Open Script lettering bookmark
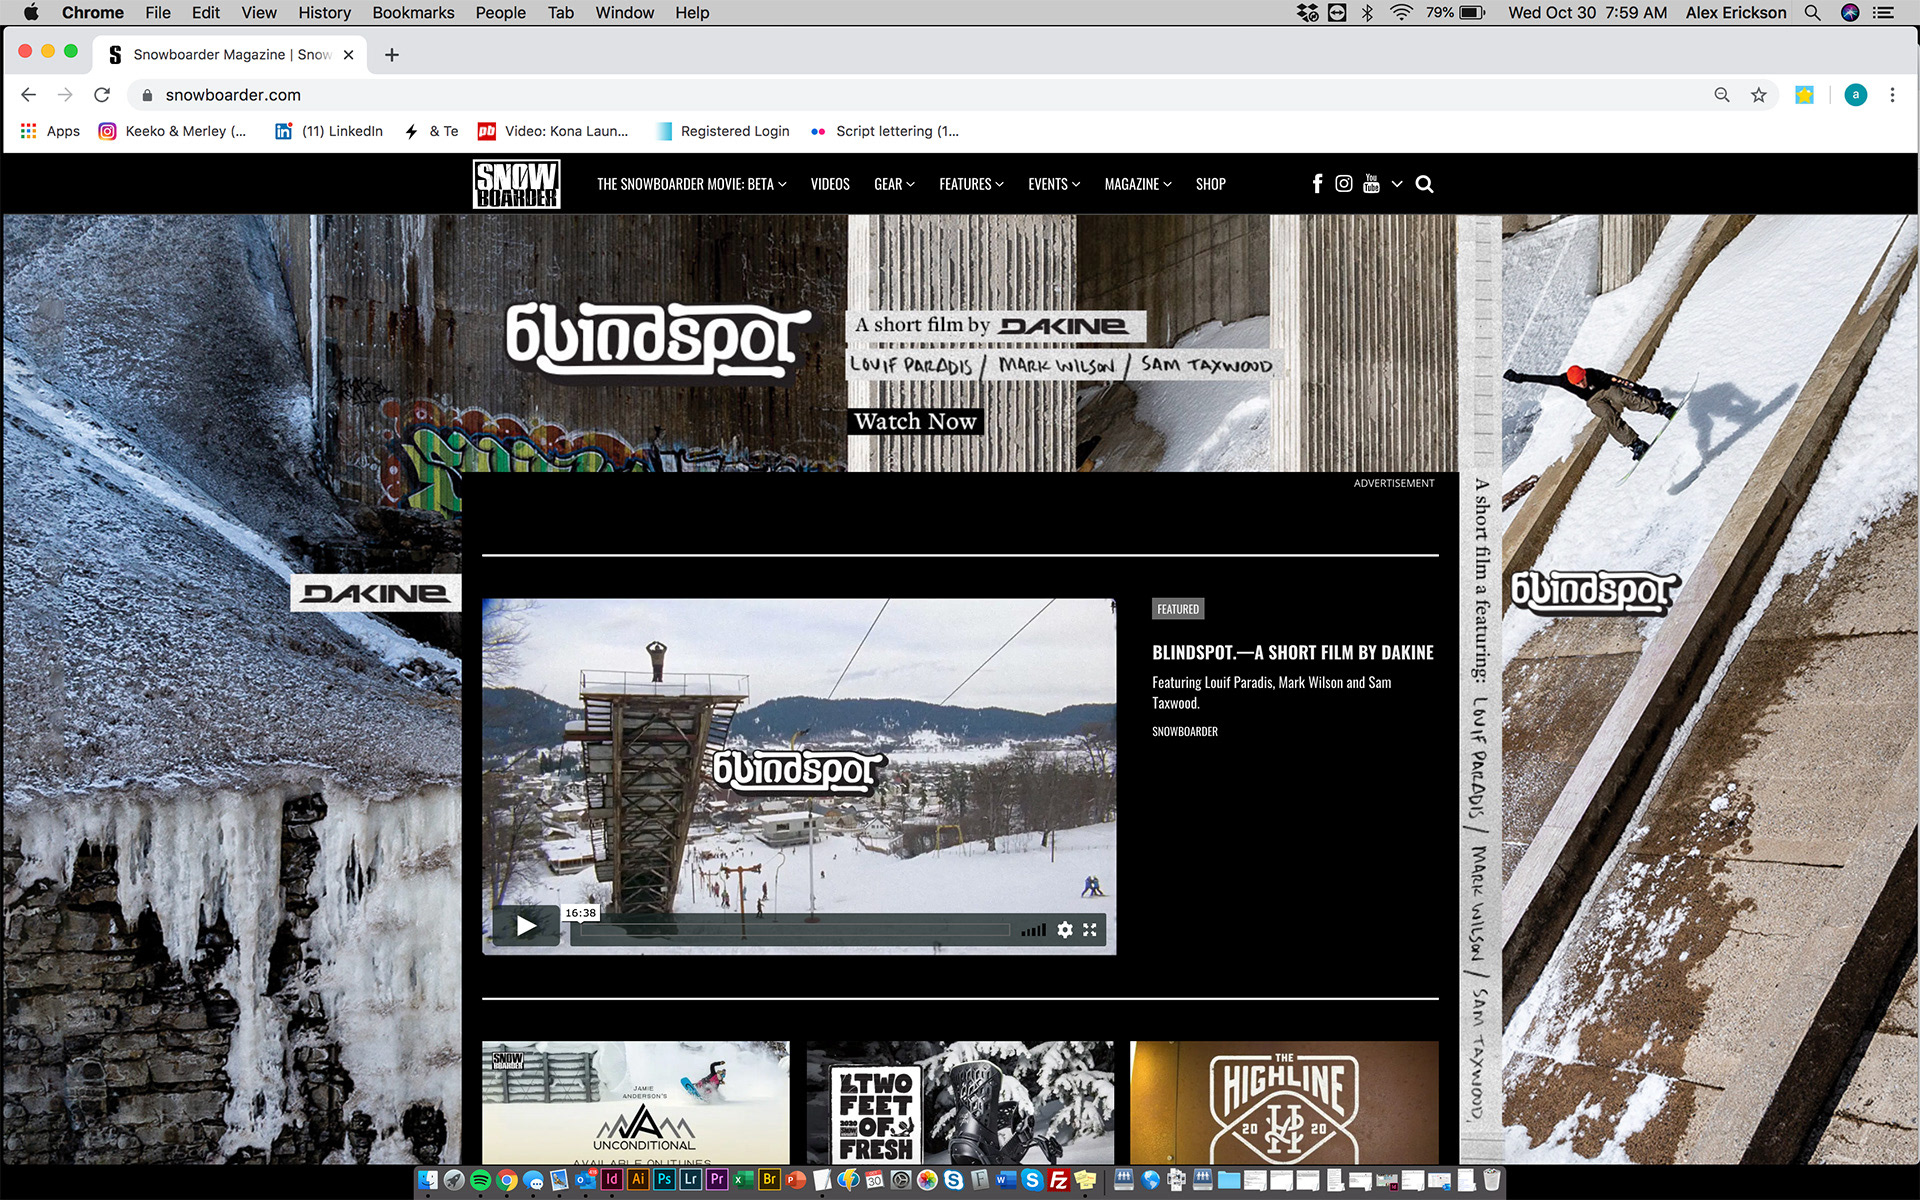 click(885, 131)
